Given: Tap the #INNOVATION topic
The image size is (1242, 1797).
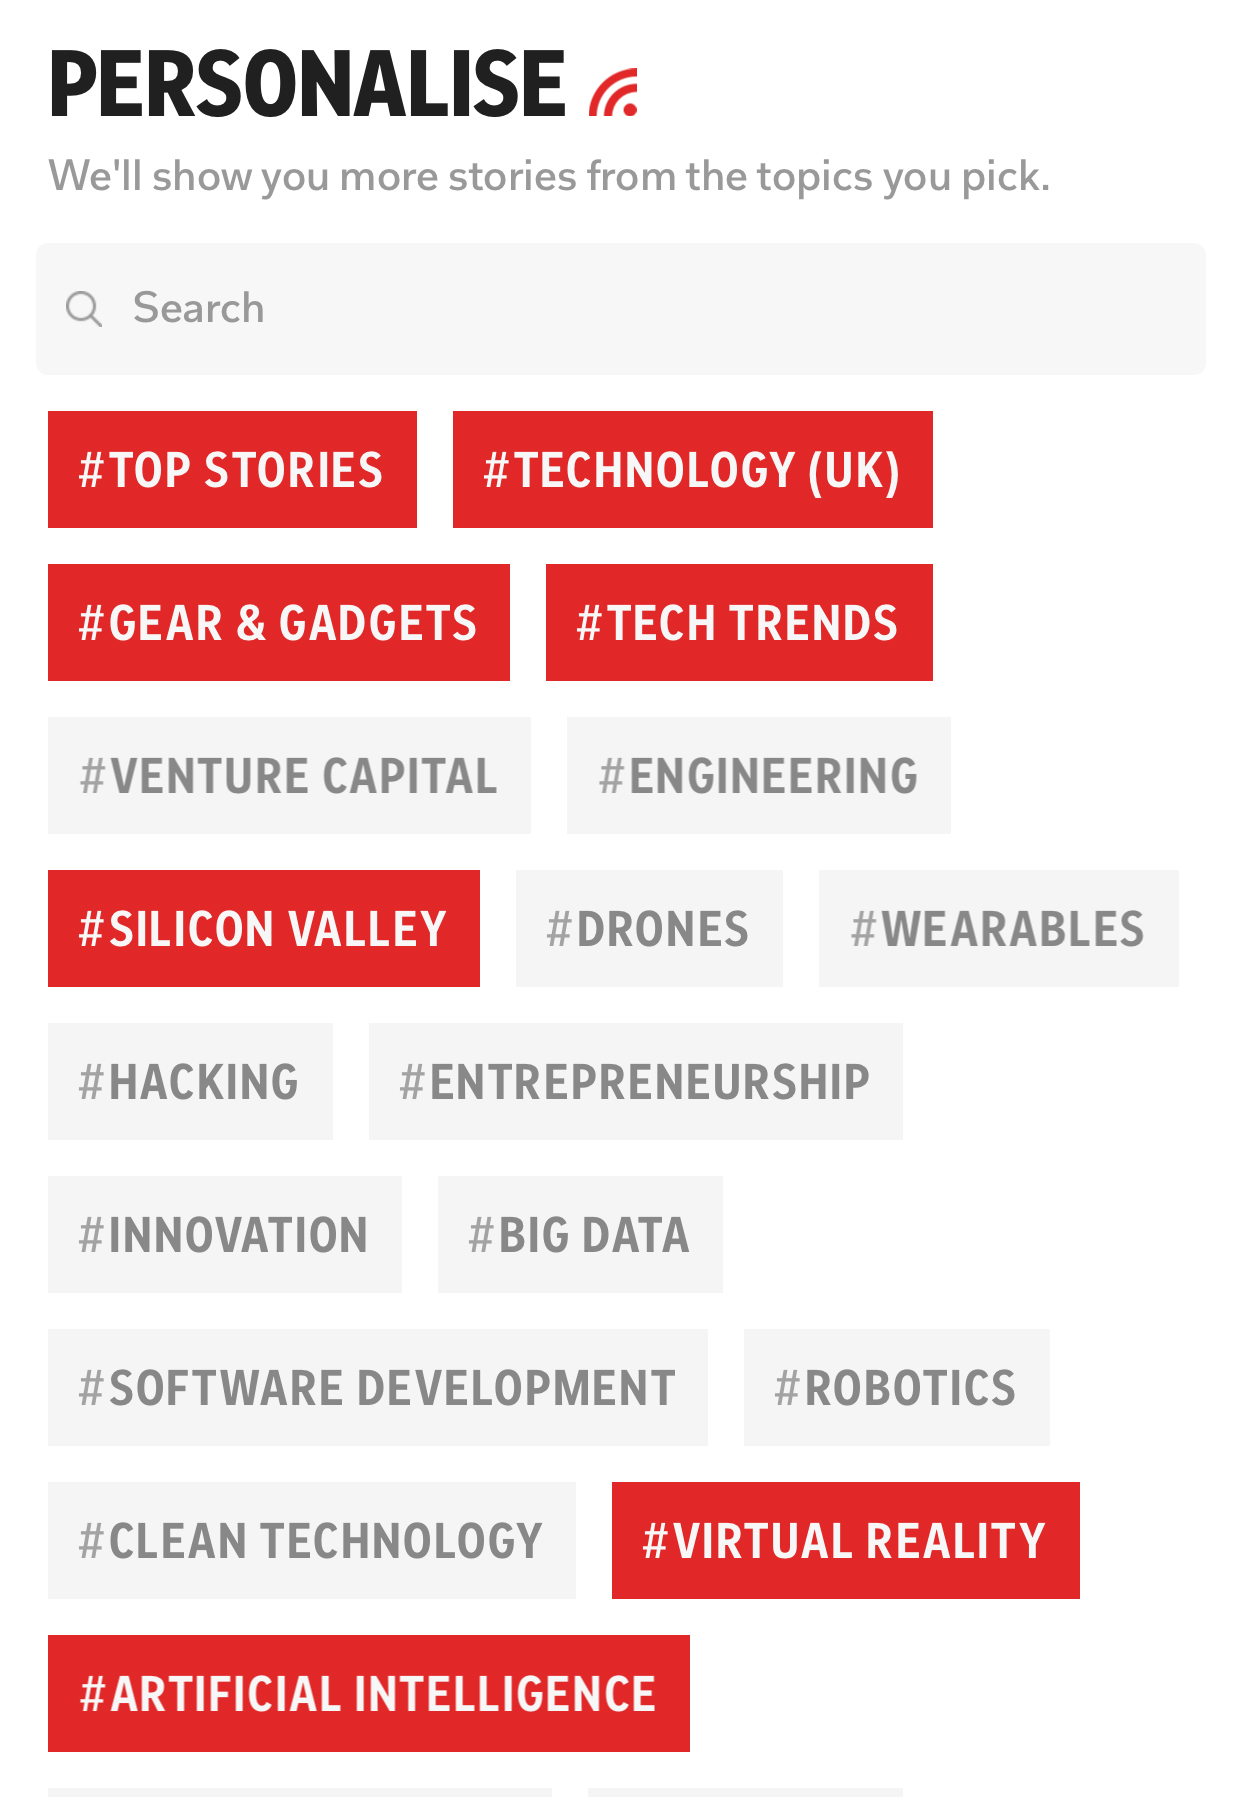Looking at the screenshot, I should pyautogui.click(x=225, y=1235).
